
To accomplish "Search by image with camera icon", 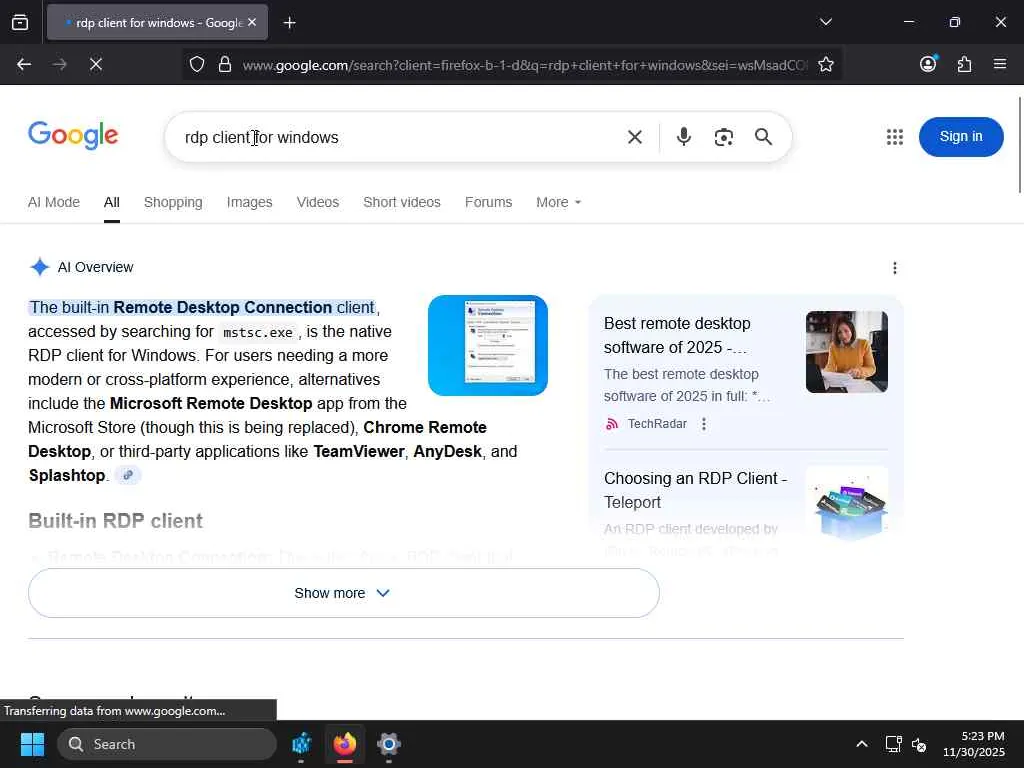I will point(724,137).
